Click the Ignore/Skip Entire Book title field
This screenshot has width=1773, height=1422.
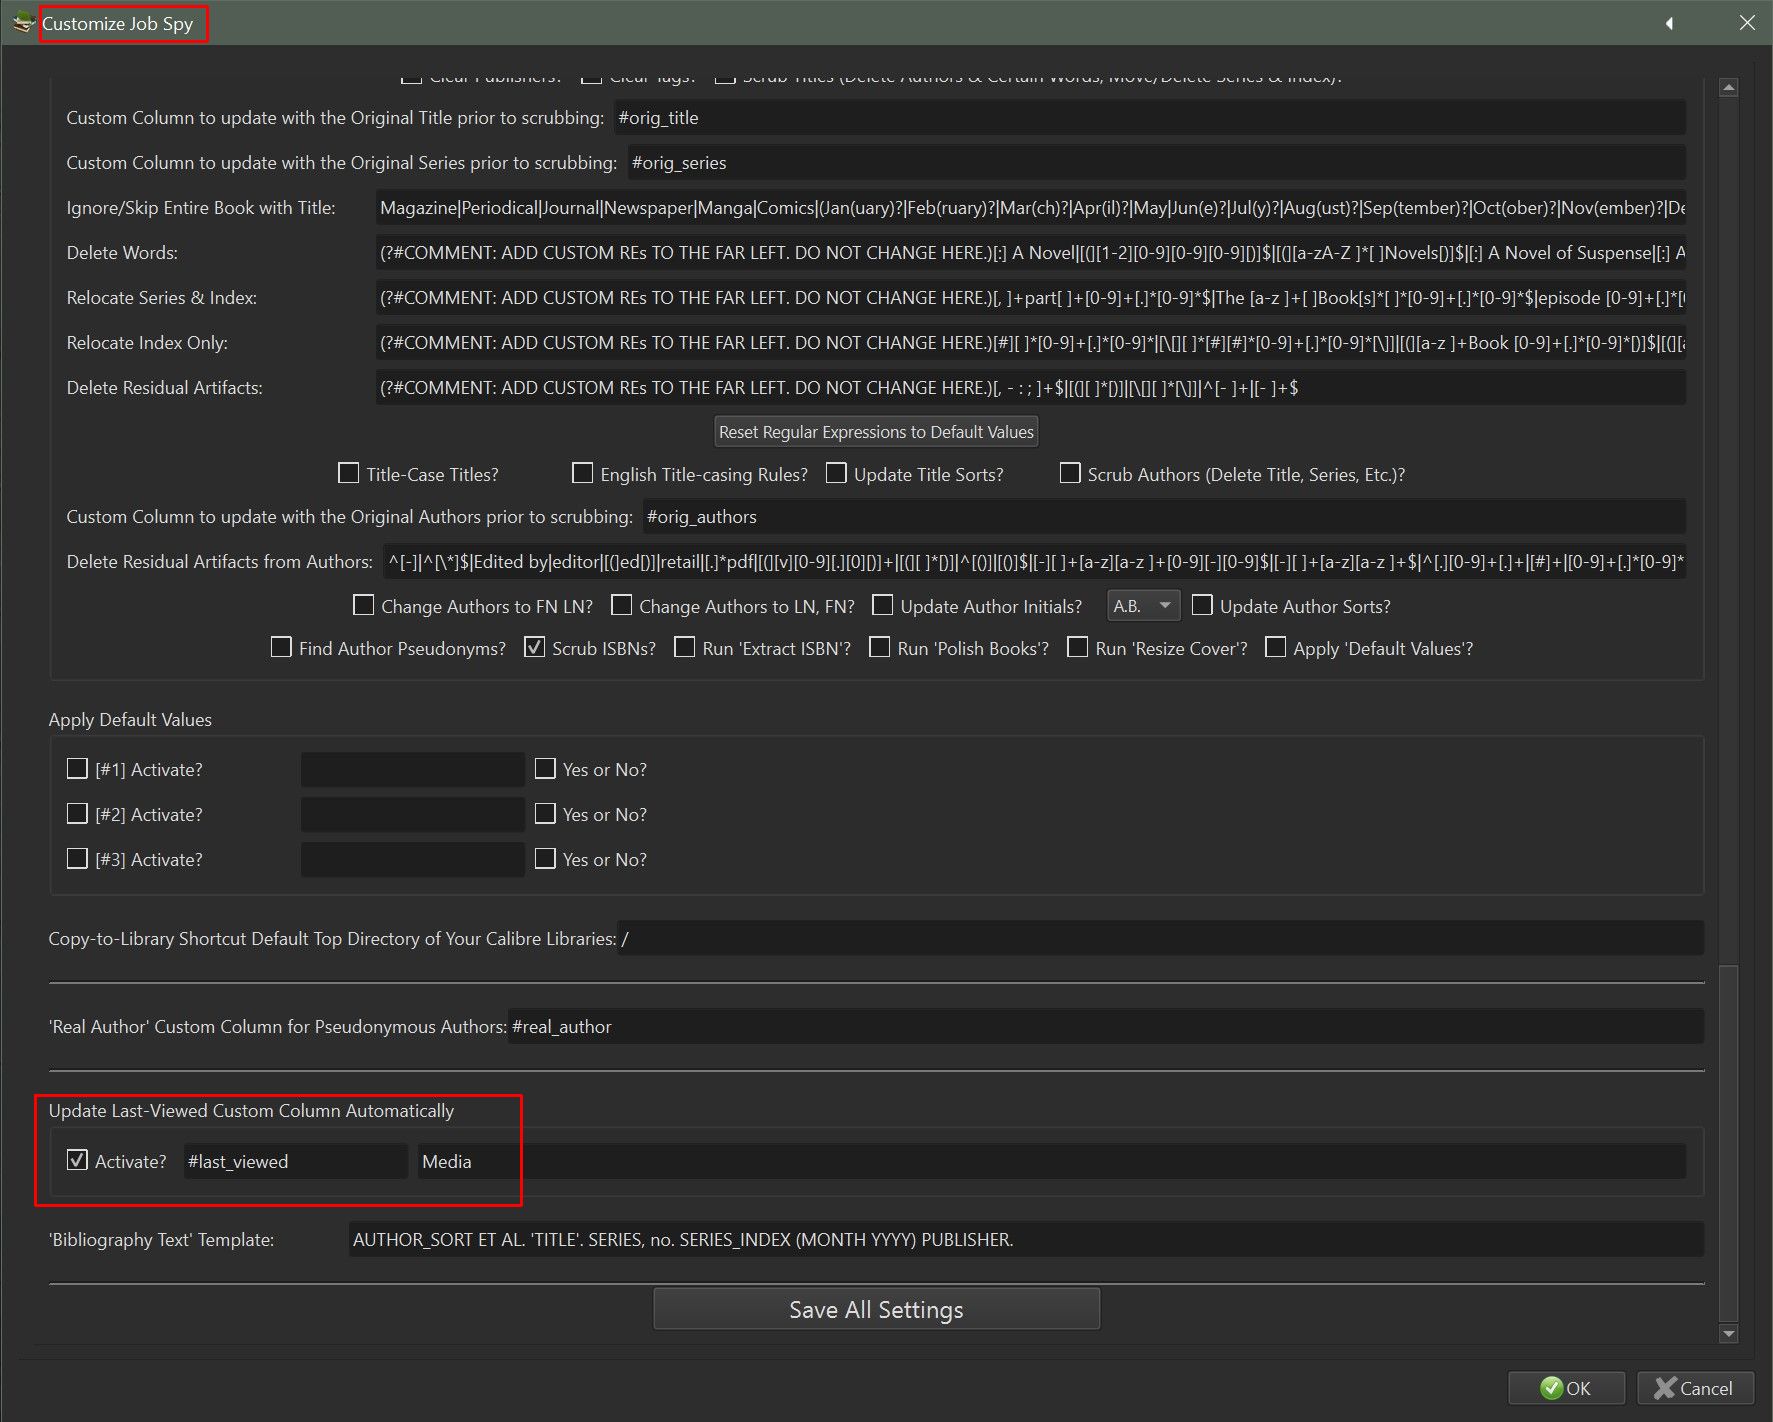coord(1031,208)
